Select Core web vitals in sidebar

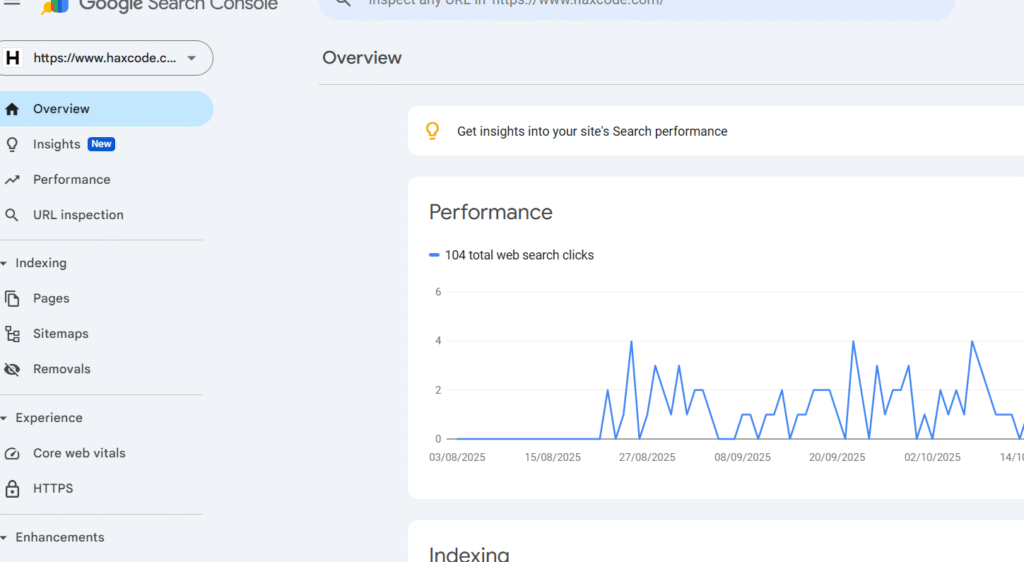point(79,454)
